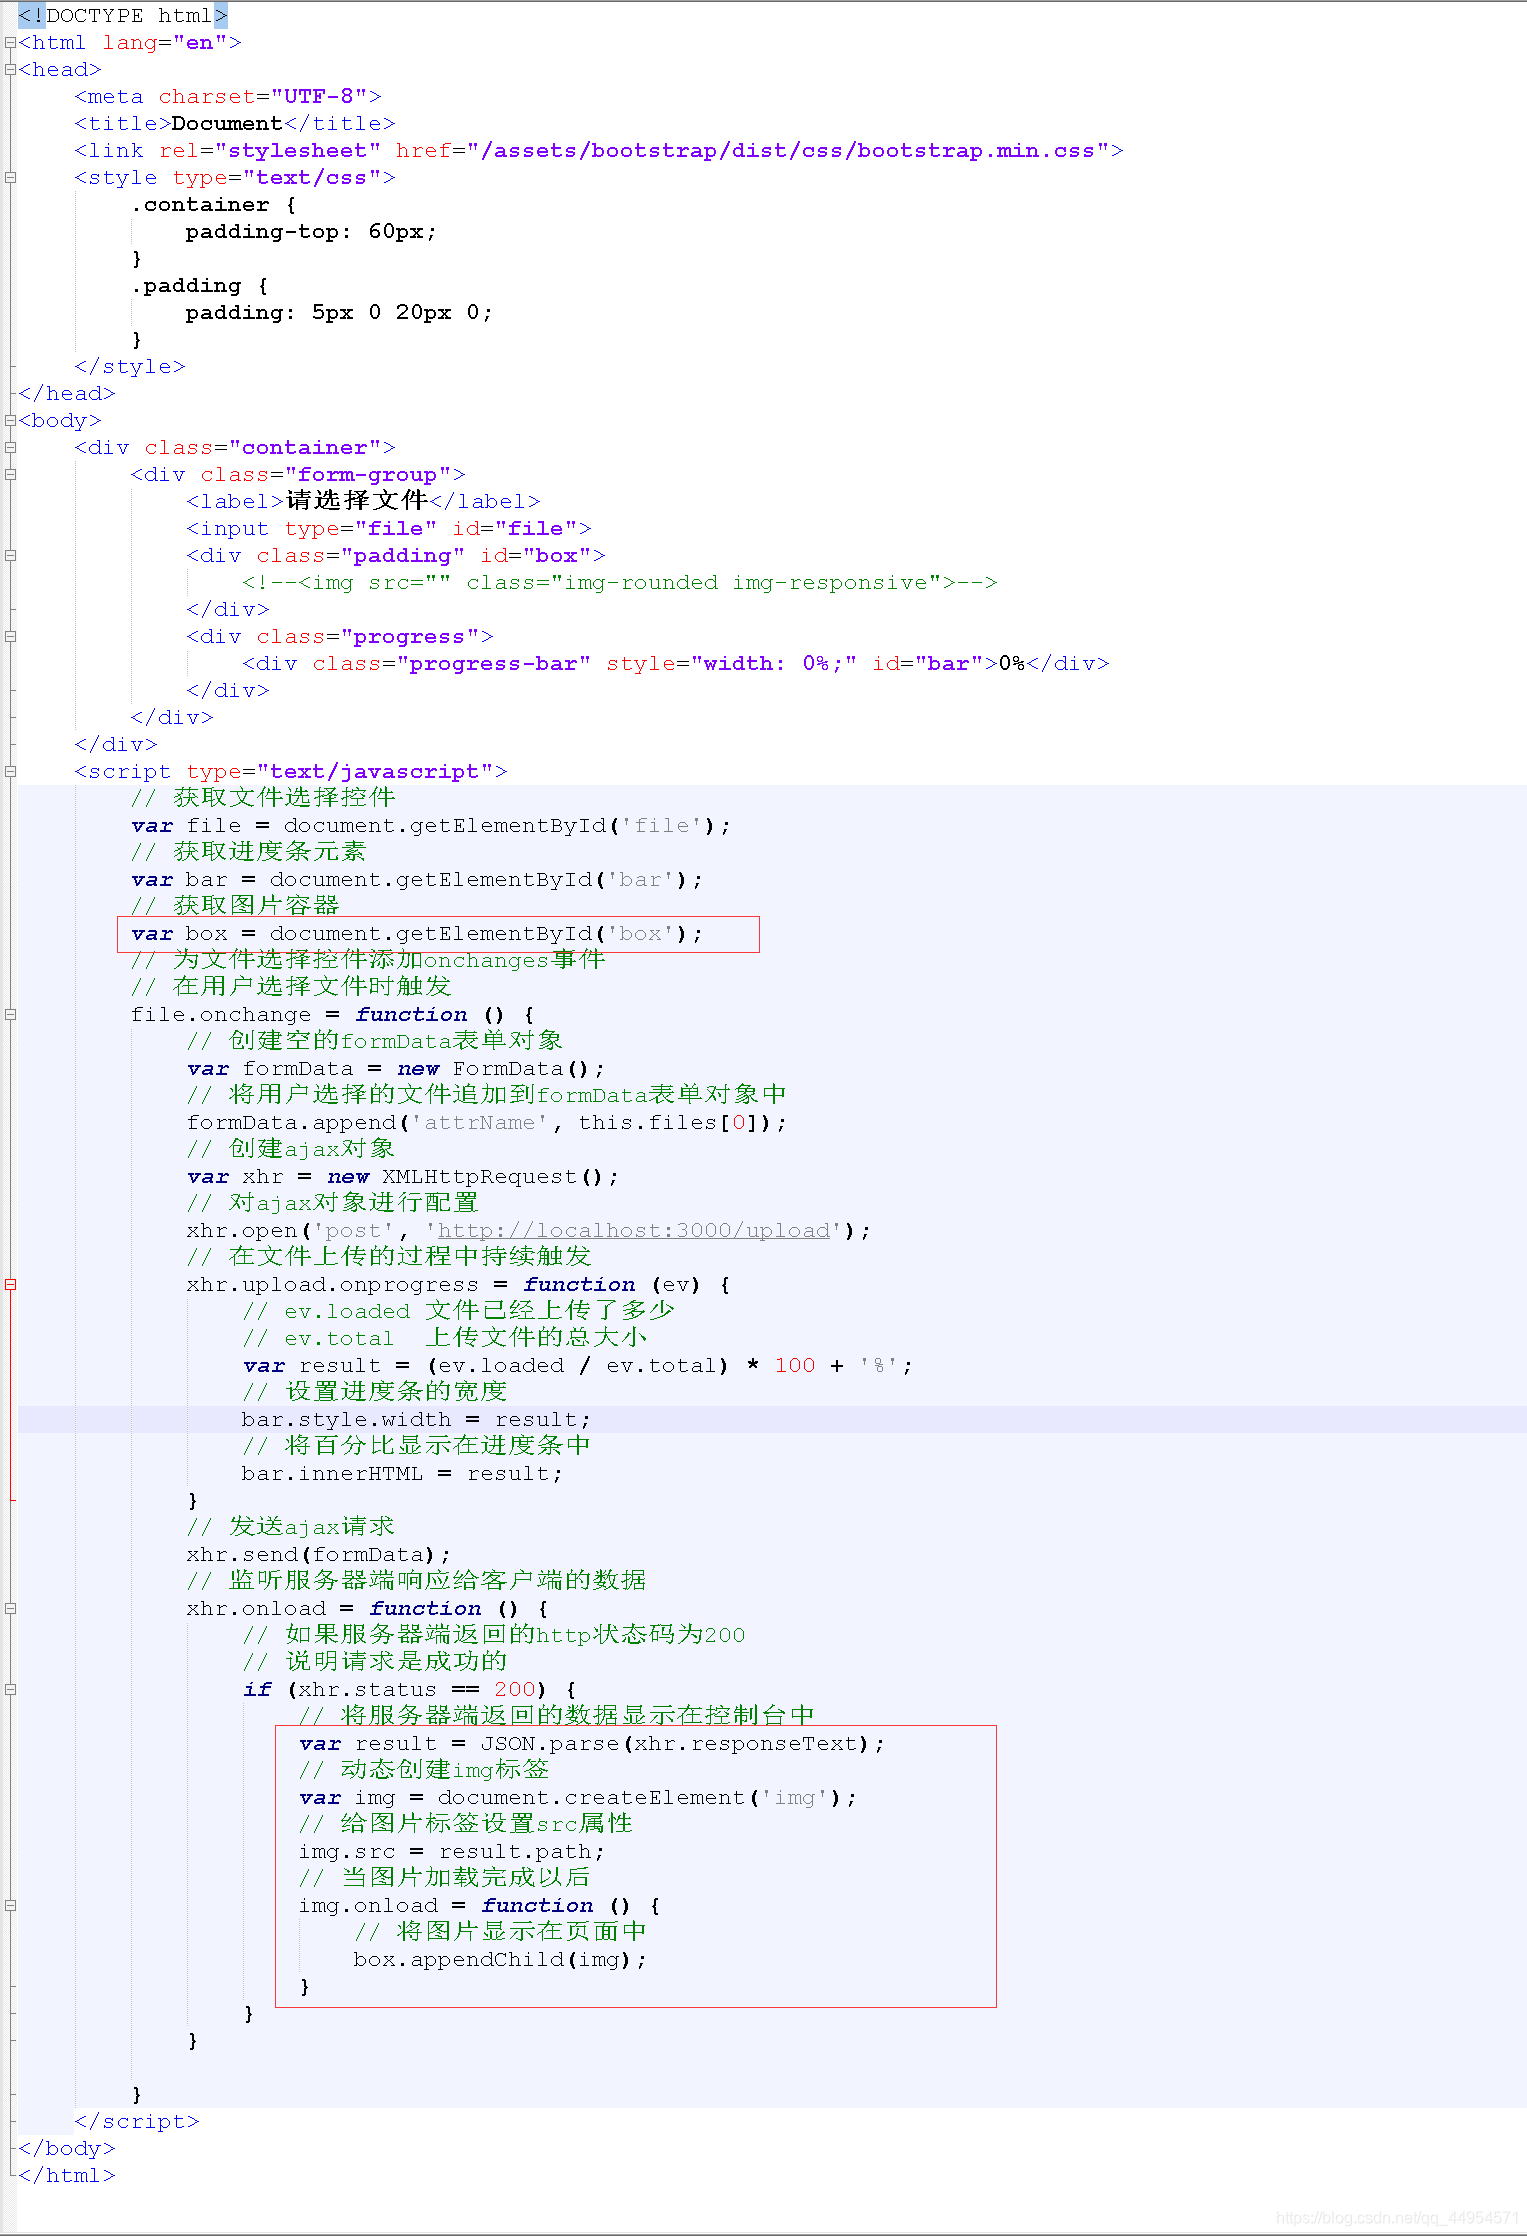Click the var file = document.getElementById('file') line

tap(431, 826)
